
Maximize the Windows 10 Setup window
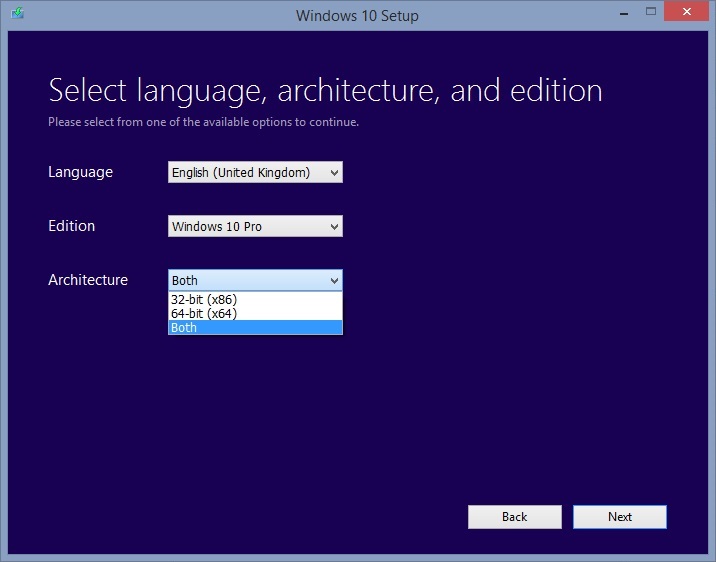pos(651,12)
